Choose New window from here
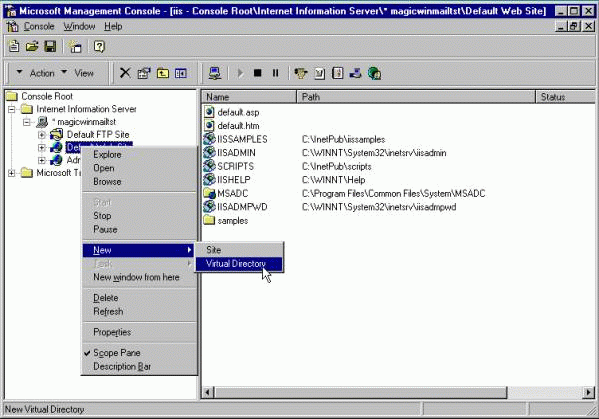599x419 pixels. coord(139,277)
